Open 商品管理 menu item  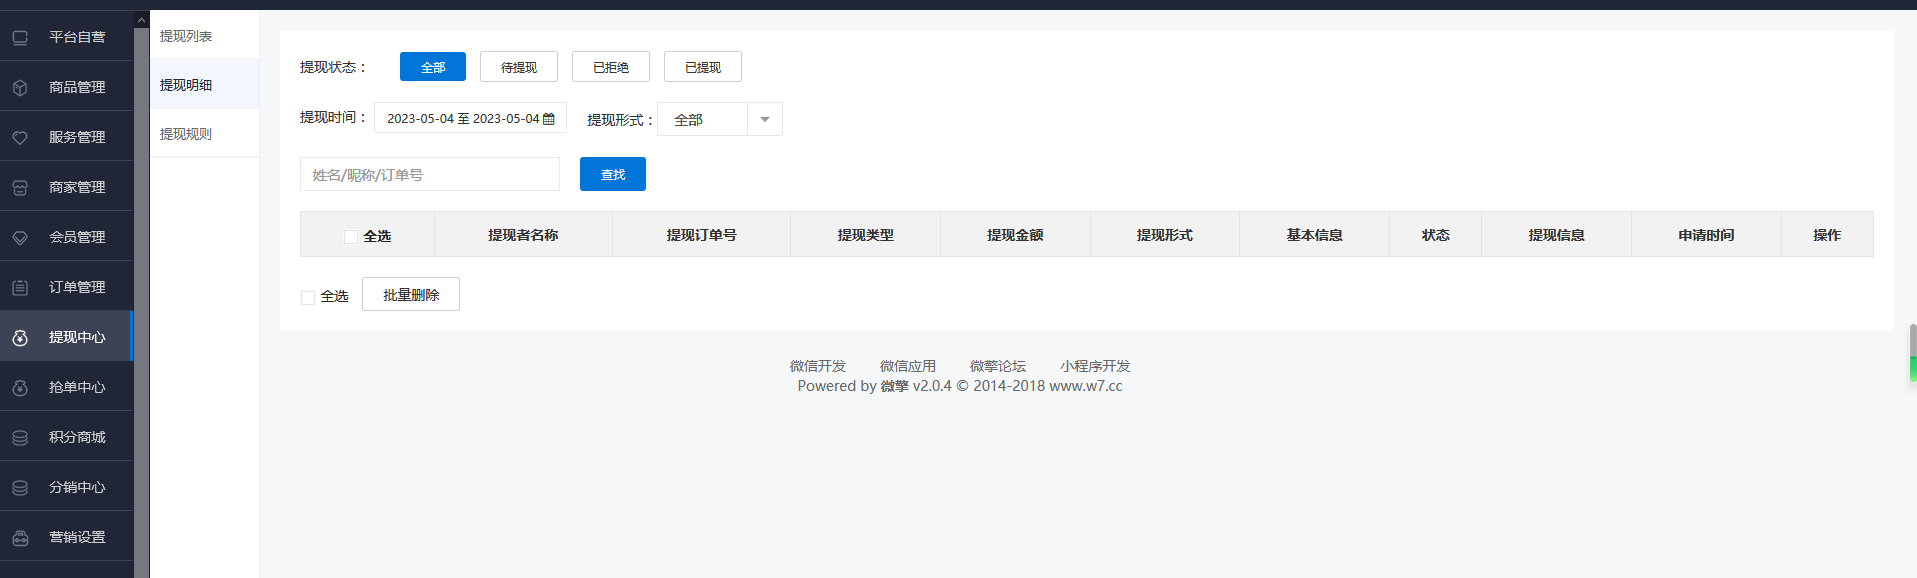(x=67, y=86)
